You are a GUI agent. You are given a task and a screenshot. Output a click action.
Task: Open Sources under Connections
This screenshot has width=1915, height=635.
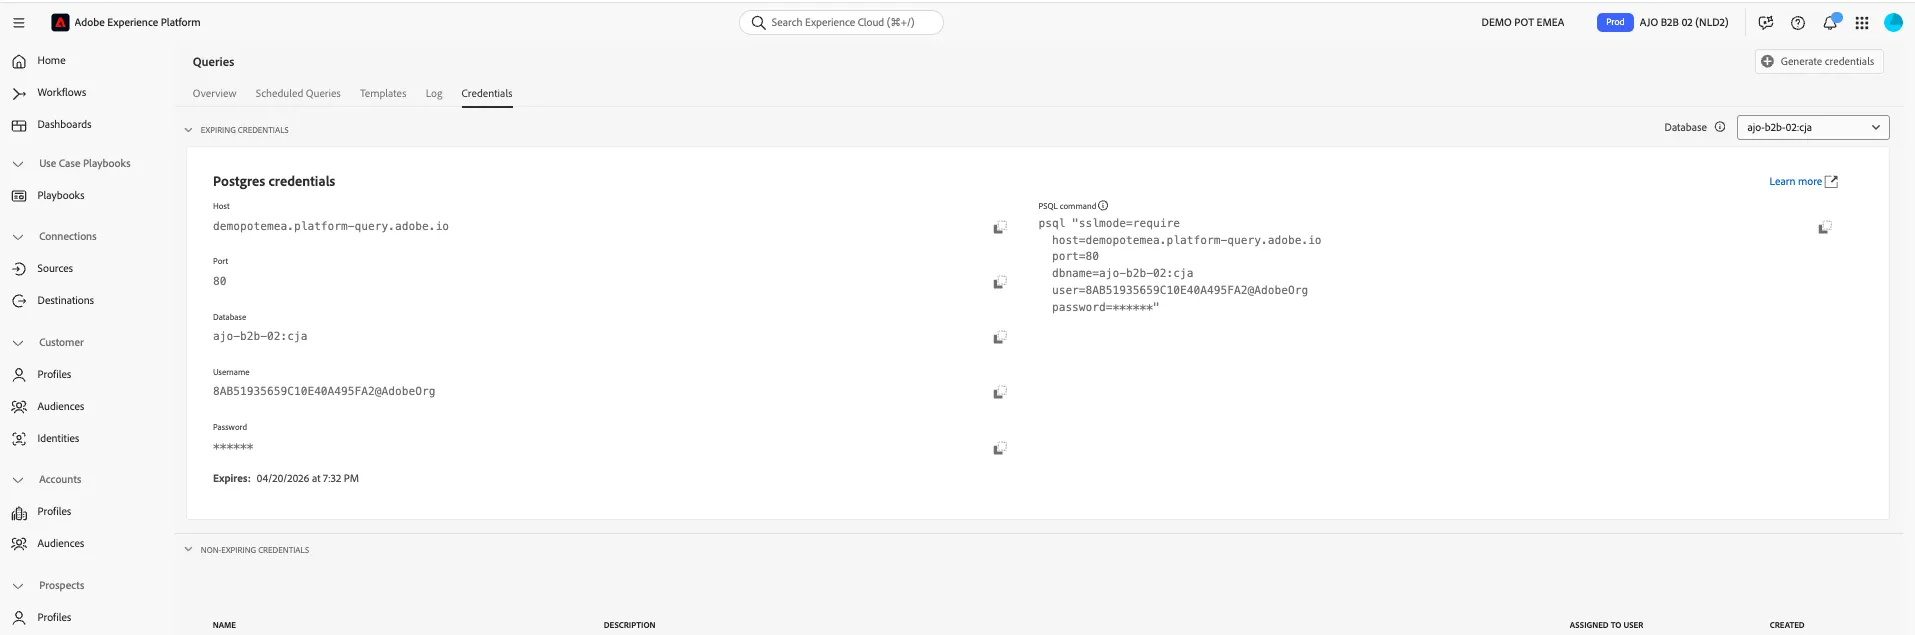55,269
